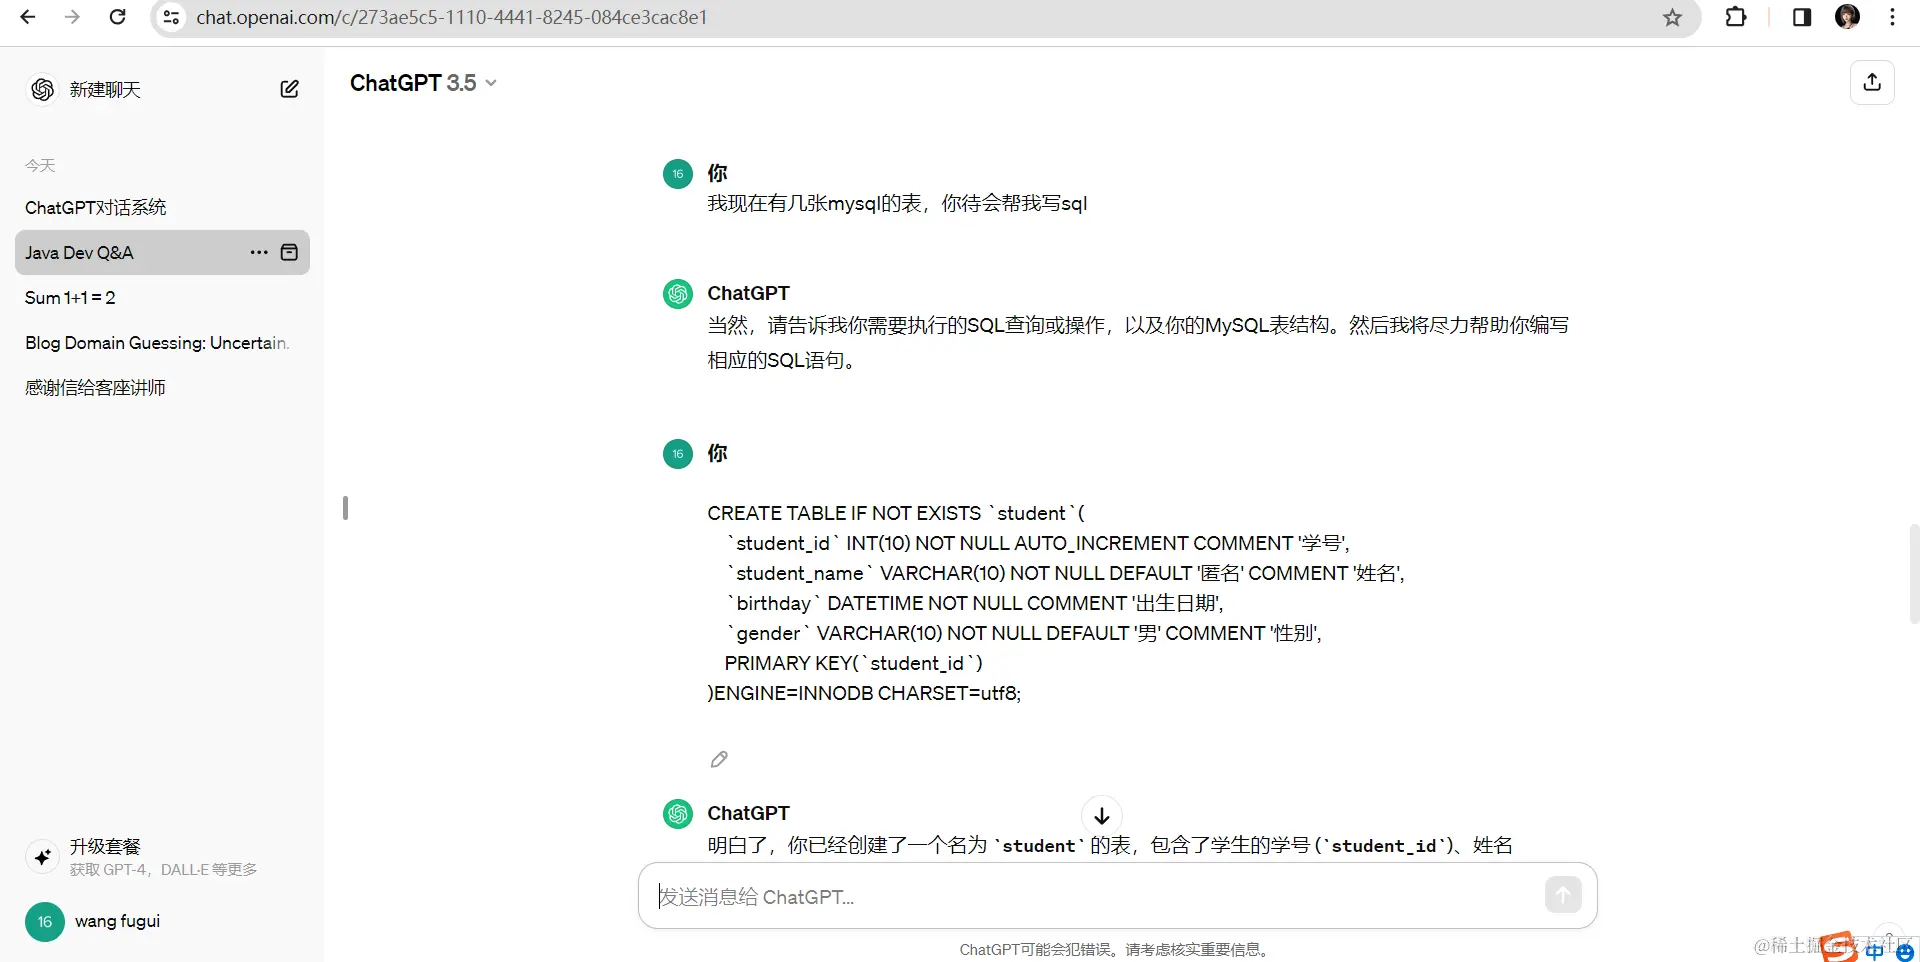Screen dimensions: 1920x962
Task: Open the 感谢信给客座讲师 conversation
Action: (x=162, y=387)
